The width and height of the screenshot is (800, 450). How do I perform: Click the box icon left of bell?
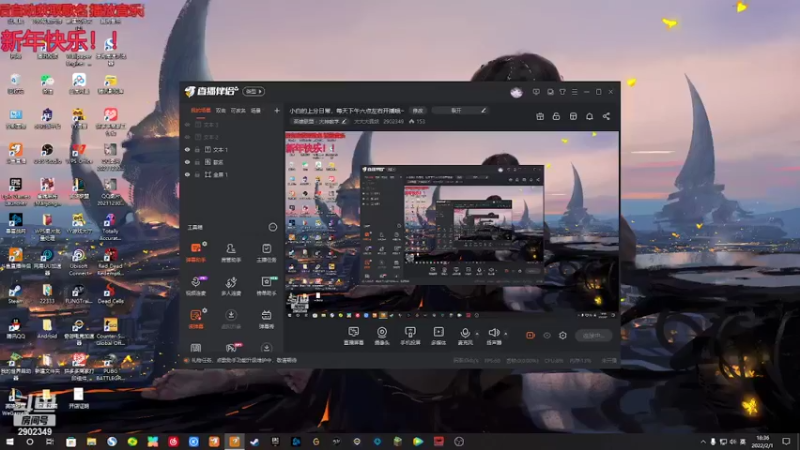573,116
